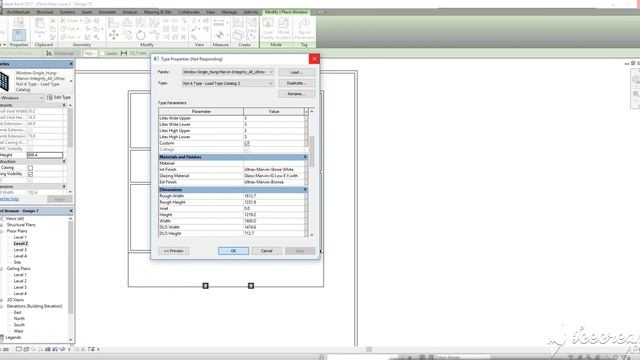Select the Rotate tool in Modify panel
The image size is (640, 360).
140,36
